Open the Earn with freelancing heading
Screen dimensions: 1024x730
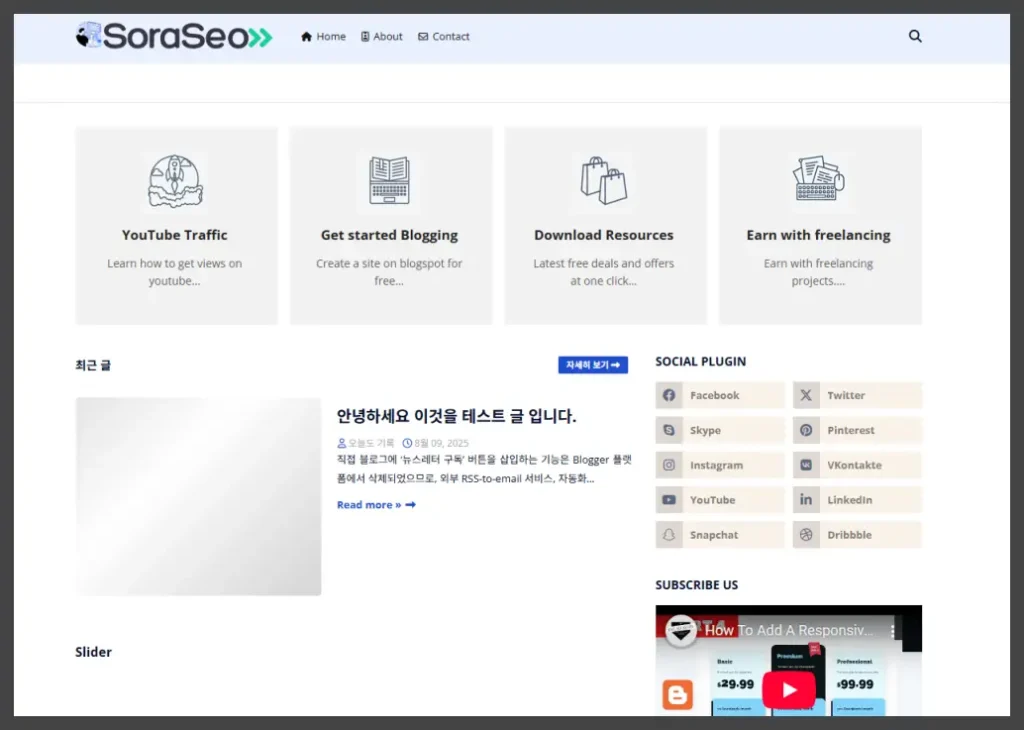(818, 235)
